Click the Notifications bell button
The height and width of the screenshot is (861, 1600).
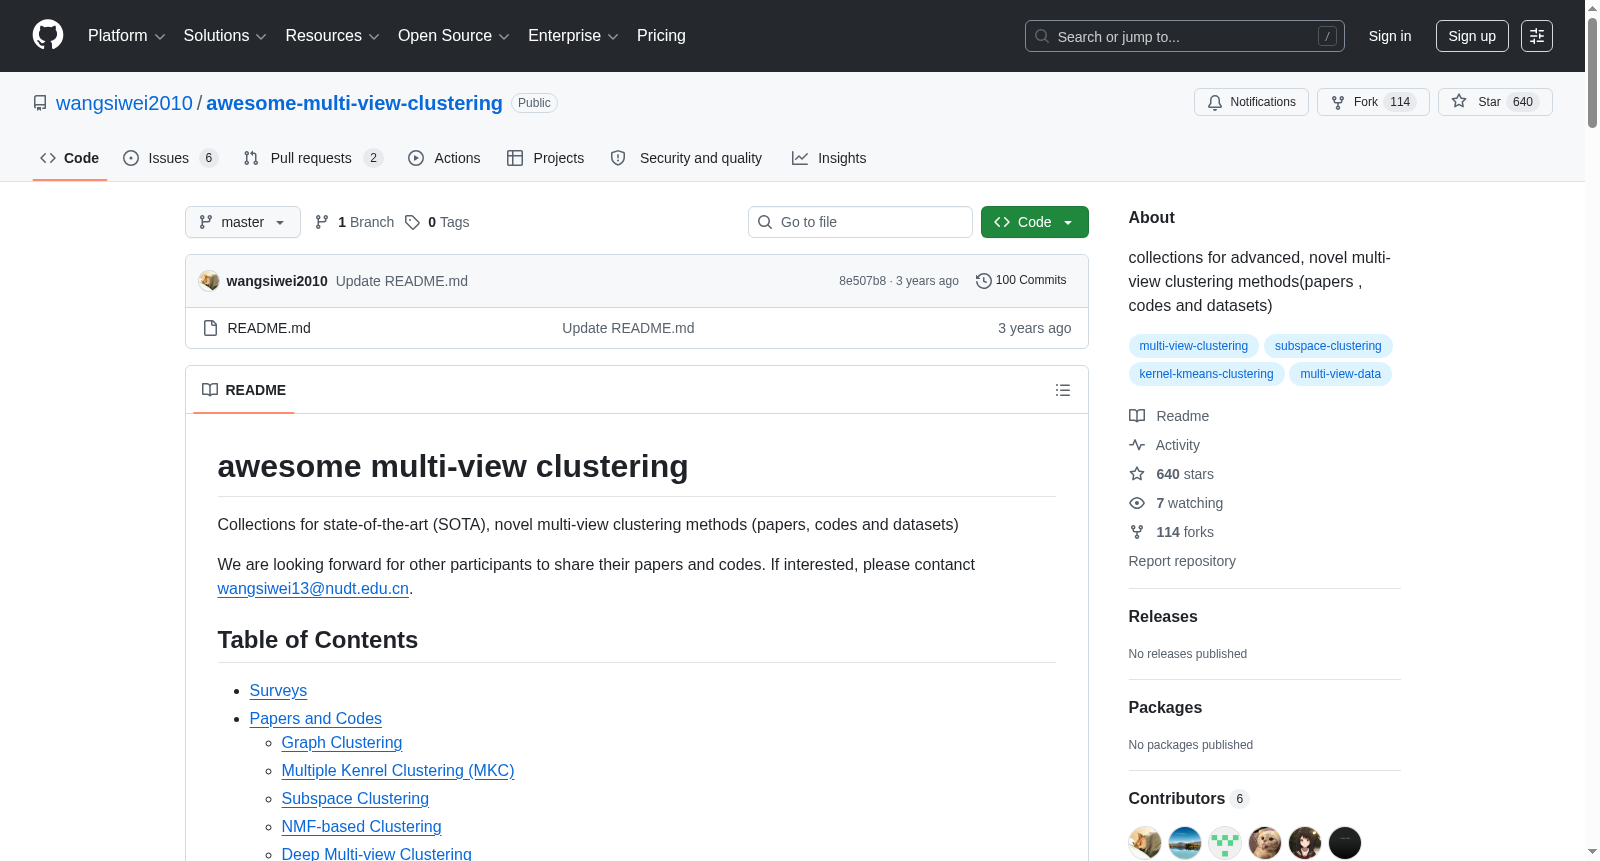[x=1251, y=102]
